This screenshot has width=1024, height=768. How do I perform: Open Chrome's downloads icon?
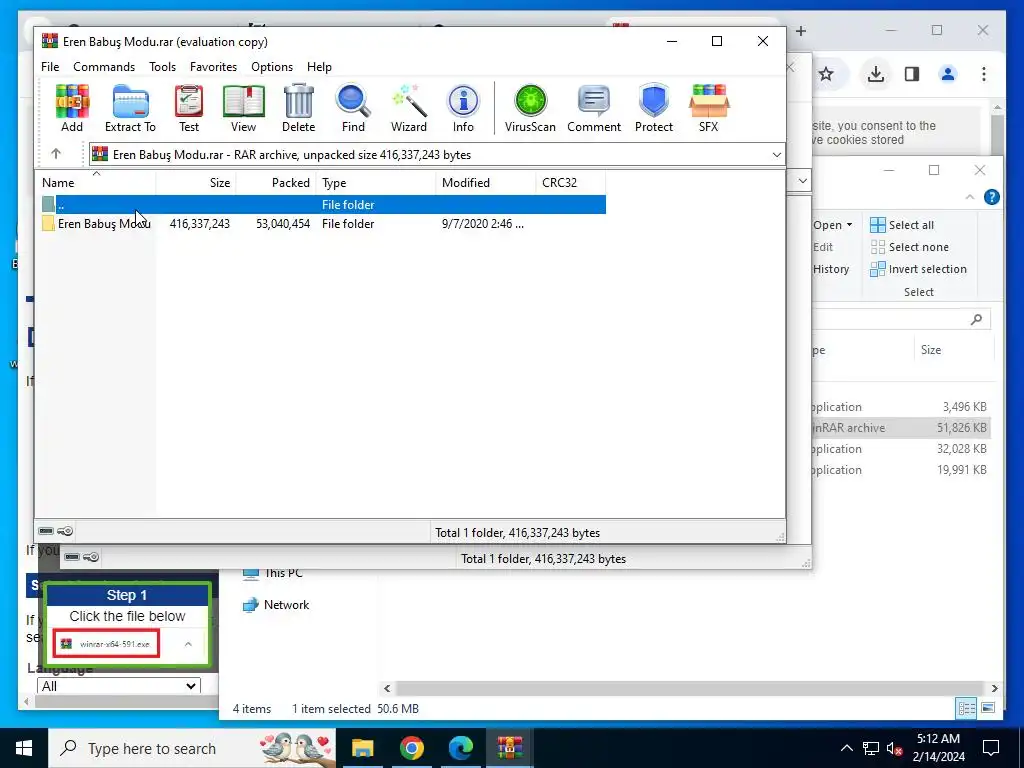click(876, 74)
